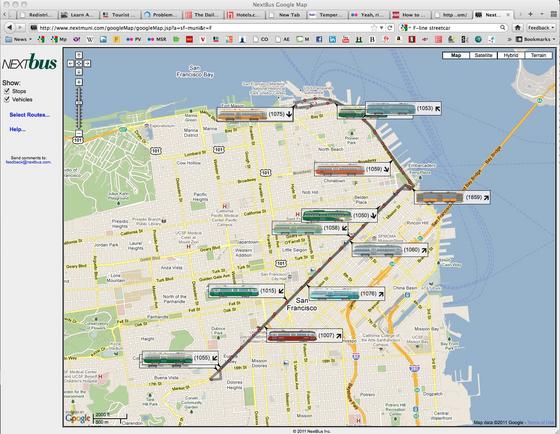Show more bookmarks with the chevron
The height and width of the screenshot is (434, 560).
pyautogui.click(x=510, y=39)
